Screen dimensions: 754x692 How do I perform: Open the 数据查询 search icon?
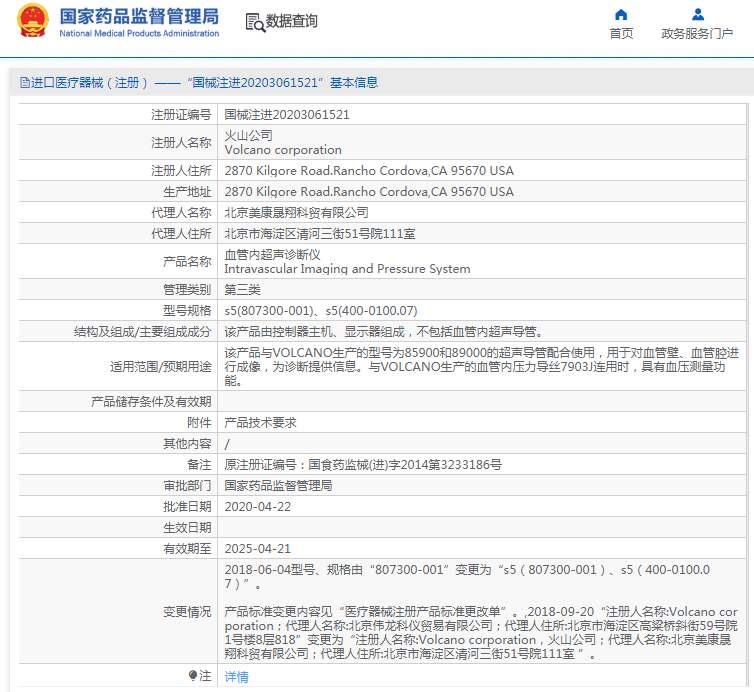coord(255,23)
